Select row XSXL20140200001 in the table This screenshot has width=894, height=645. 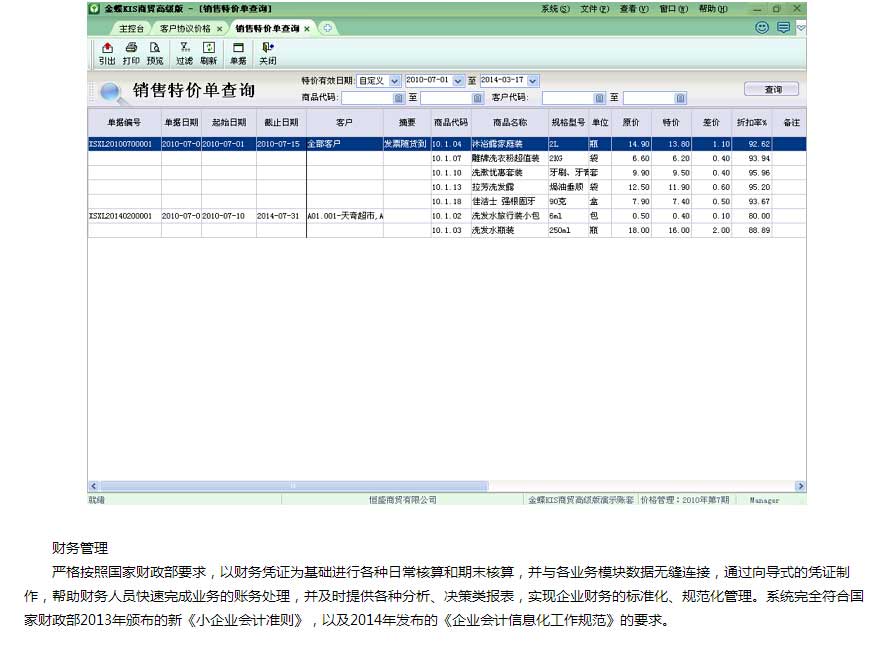click(124, 215)
